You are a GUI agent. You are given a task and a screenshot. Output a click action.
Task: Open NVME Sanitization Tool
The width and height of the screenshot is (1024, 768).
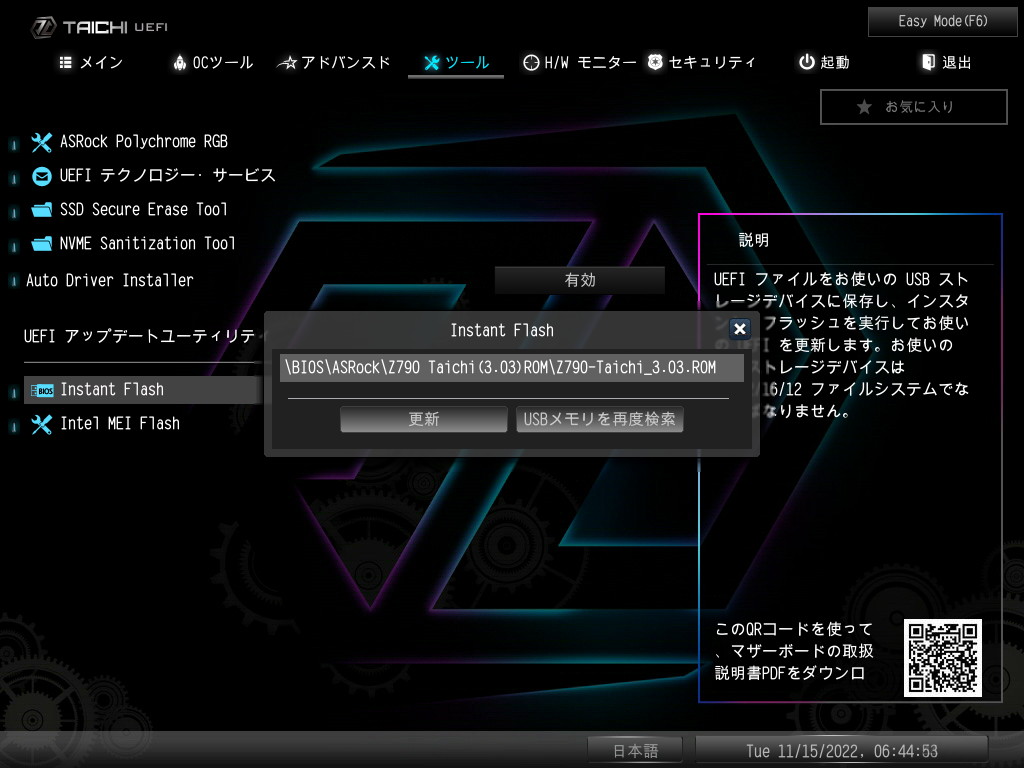tap(148, 244)
